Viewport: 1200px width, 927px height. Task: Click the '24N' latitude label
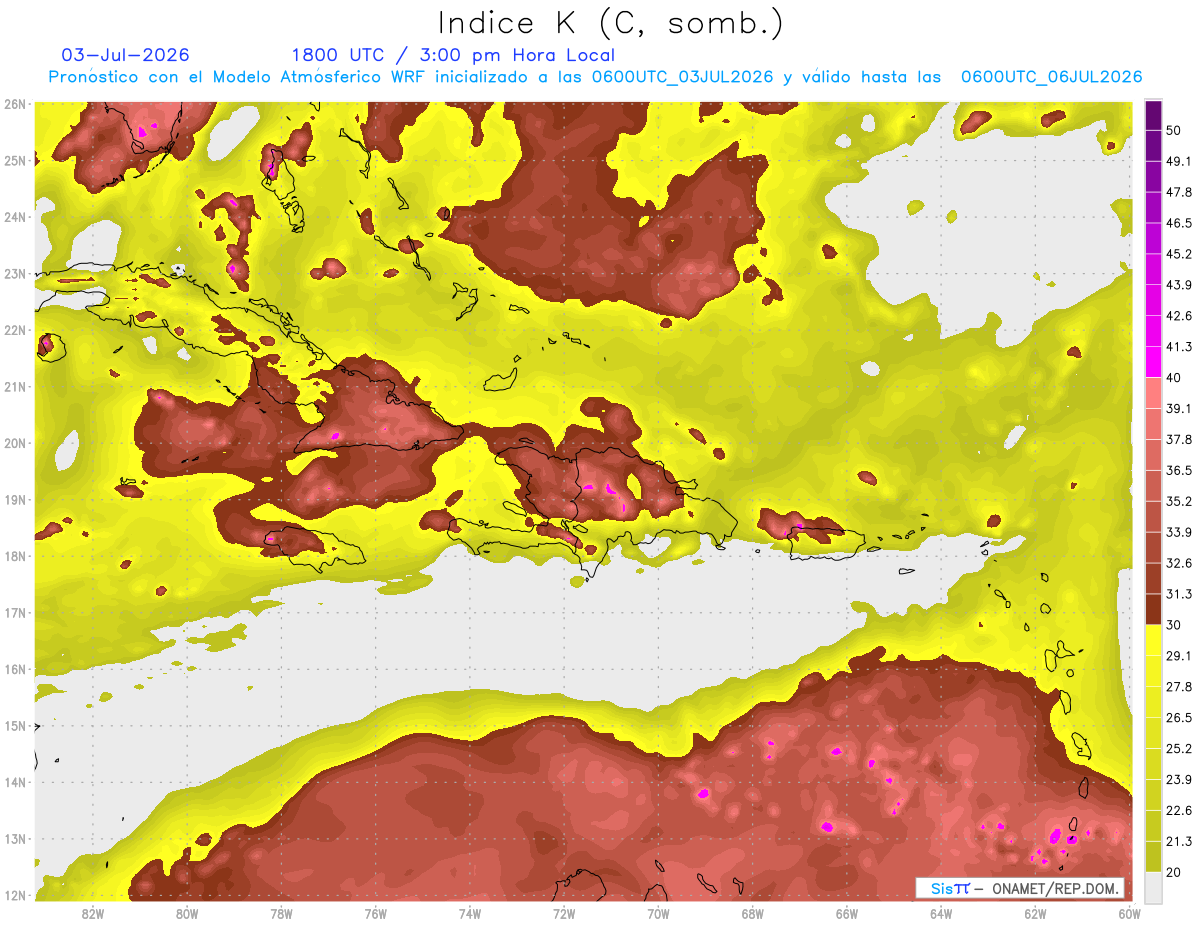[x=15, y=217]
